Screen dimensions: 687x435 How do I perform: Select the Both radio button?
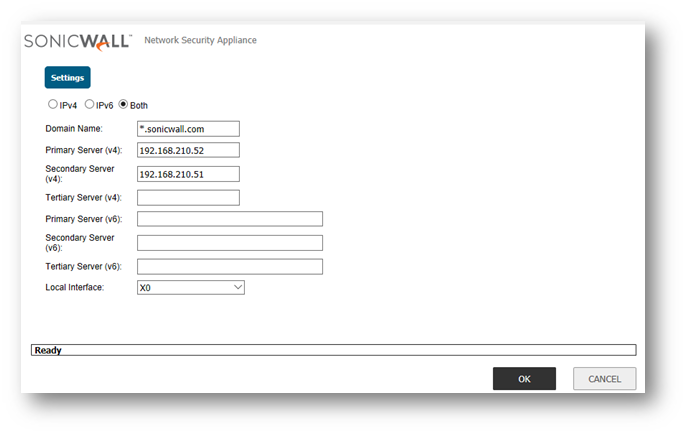pyautogui.click(x=124, y=104)
